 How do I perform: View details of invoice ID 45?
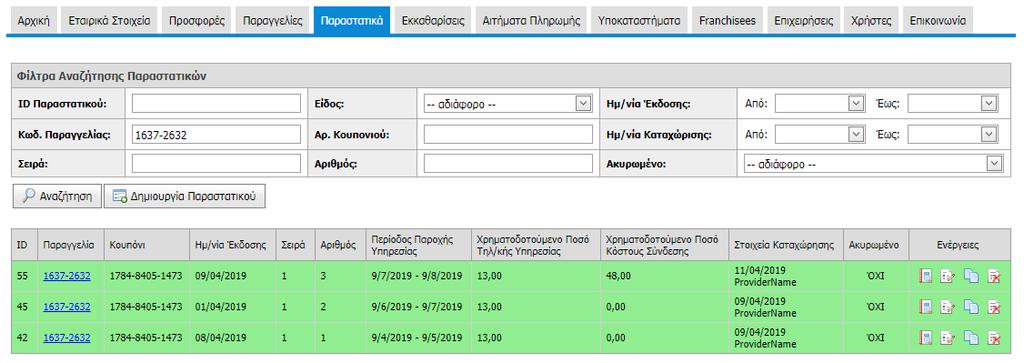coord(925,307)
